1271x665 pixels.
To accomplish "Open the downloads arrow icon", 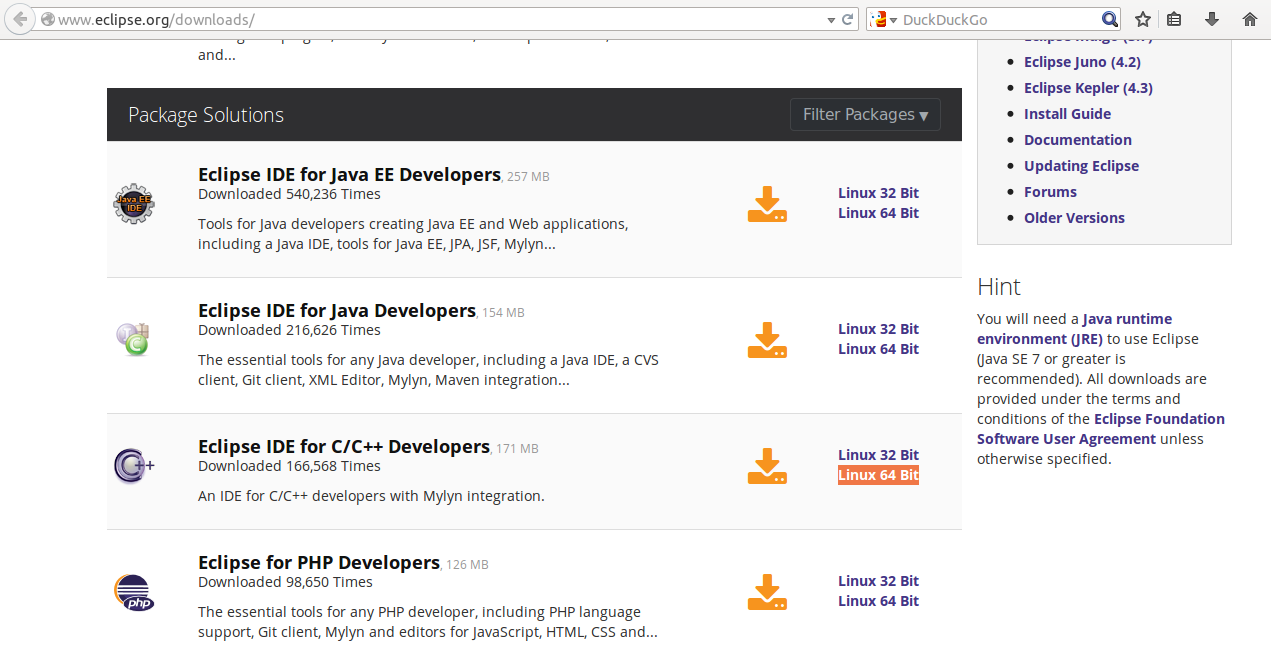I will (x=1212, y=19).
